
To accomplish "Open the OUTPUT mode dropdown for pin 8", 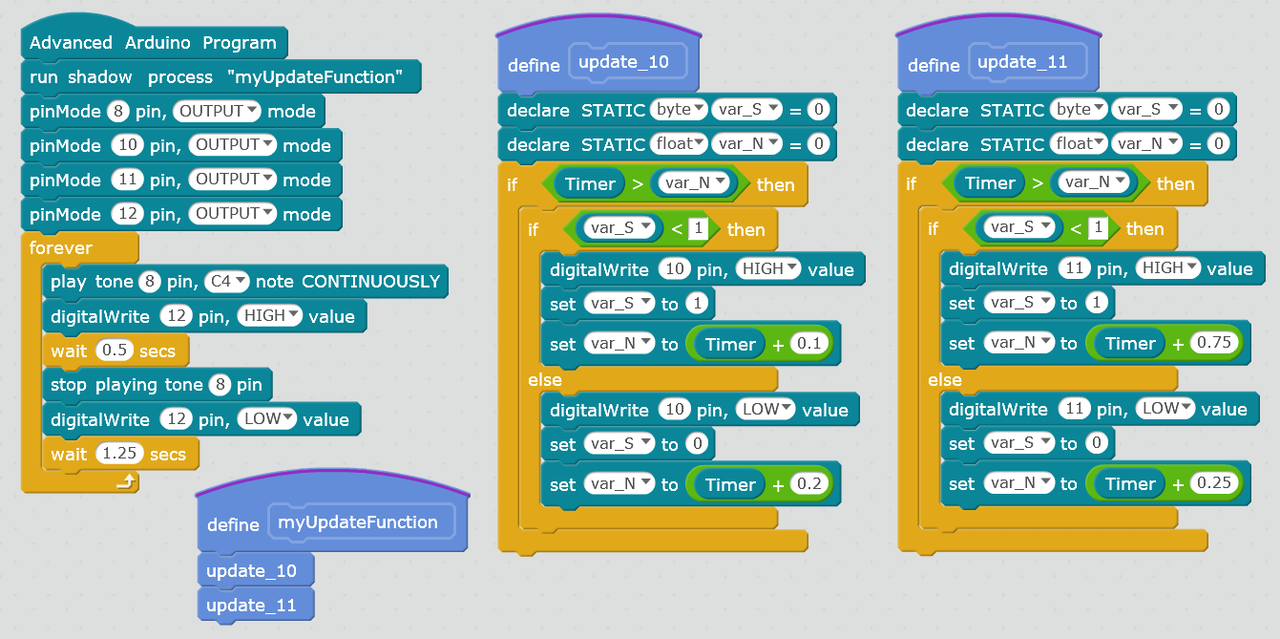I will 217,111.
